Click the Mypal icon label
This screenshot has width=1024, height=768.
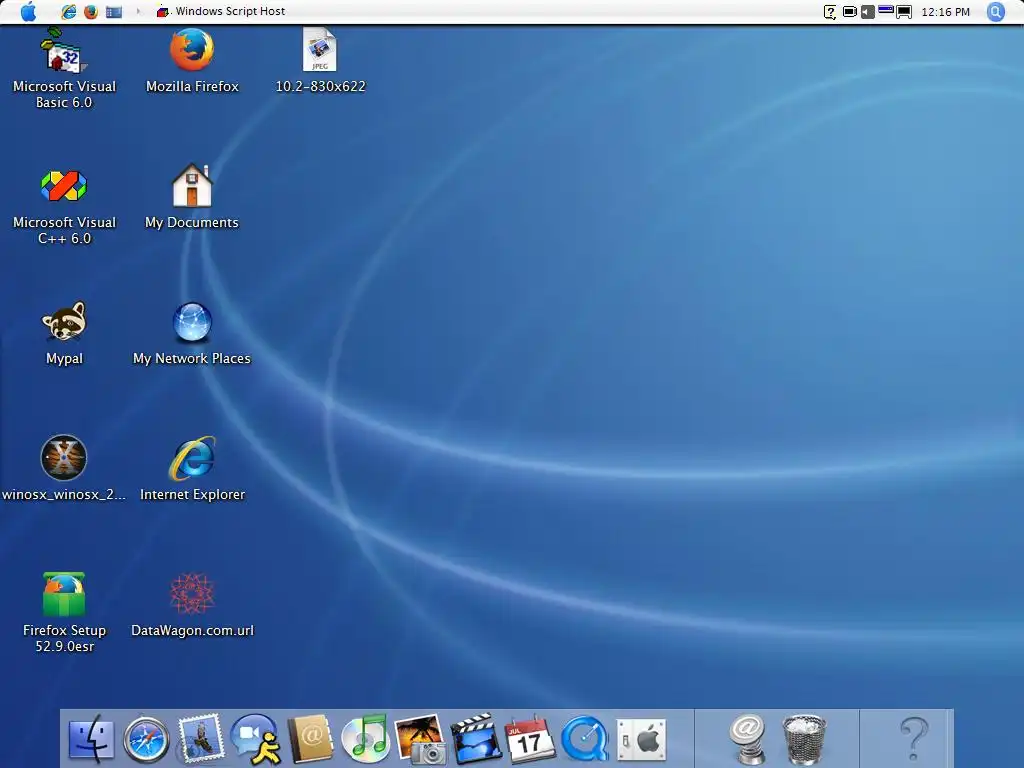coord(64,359)
